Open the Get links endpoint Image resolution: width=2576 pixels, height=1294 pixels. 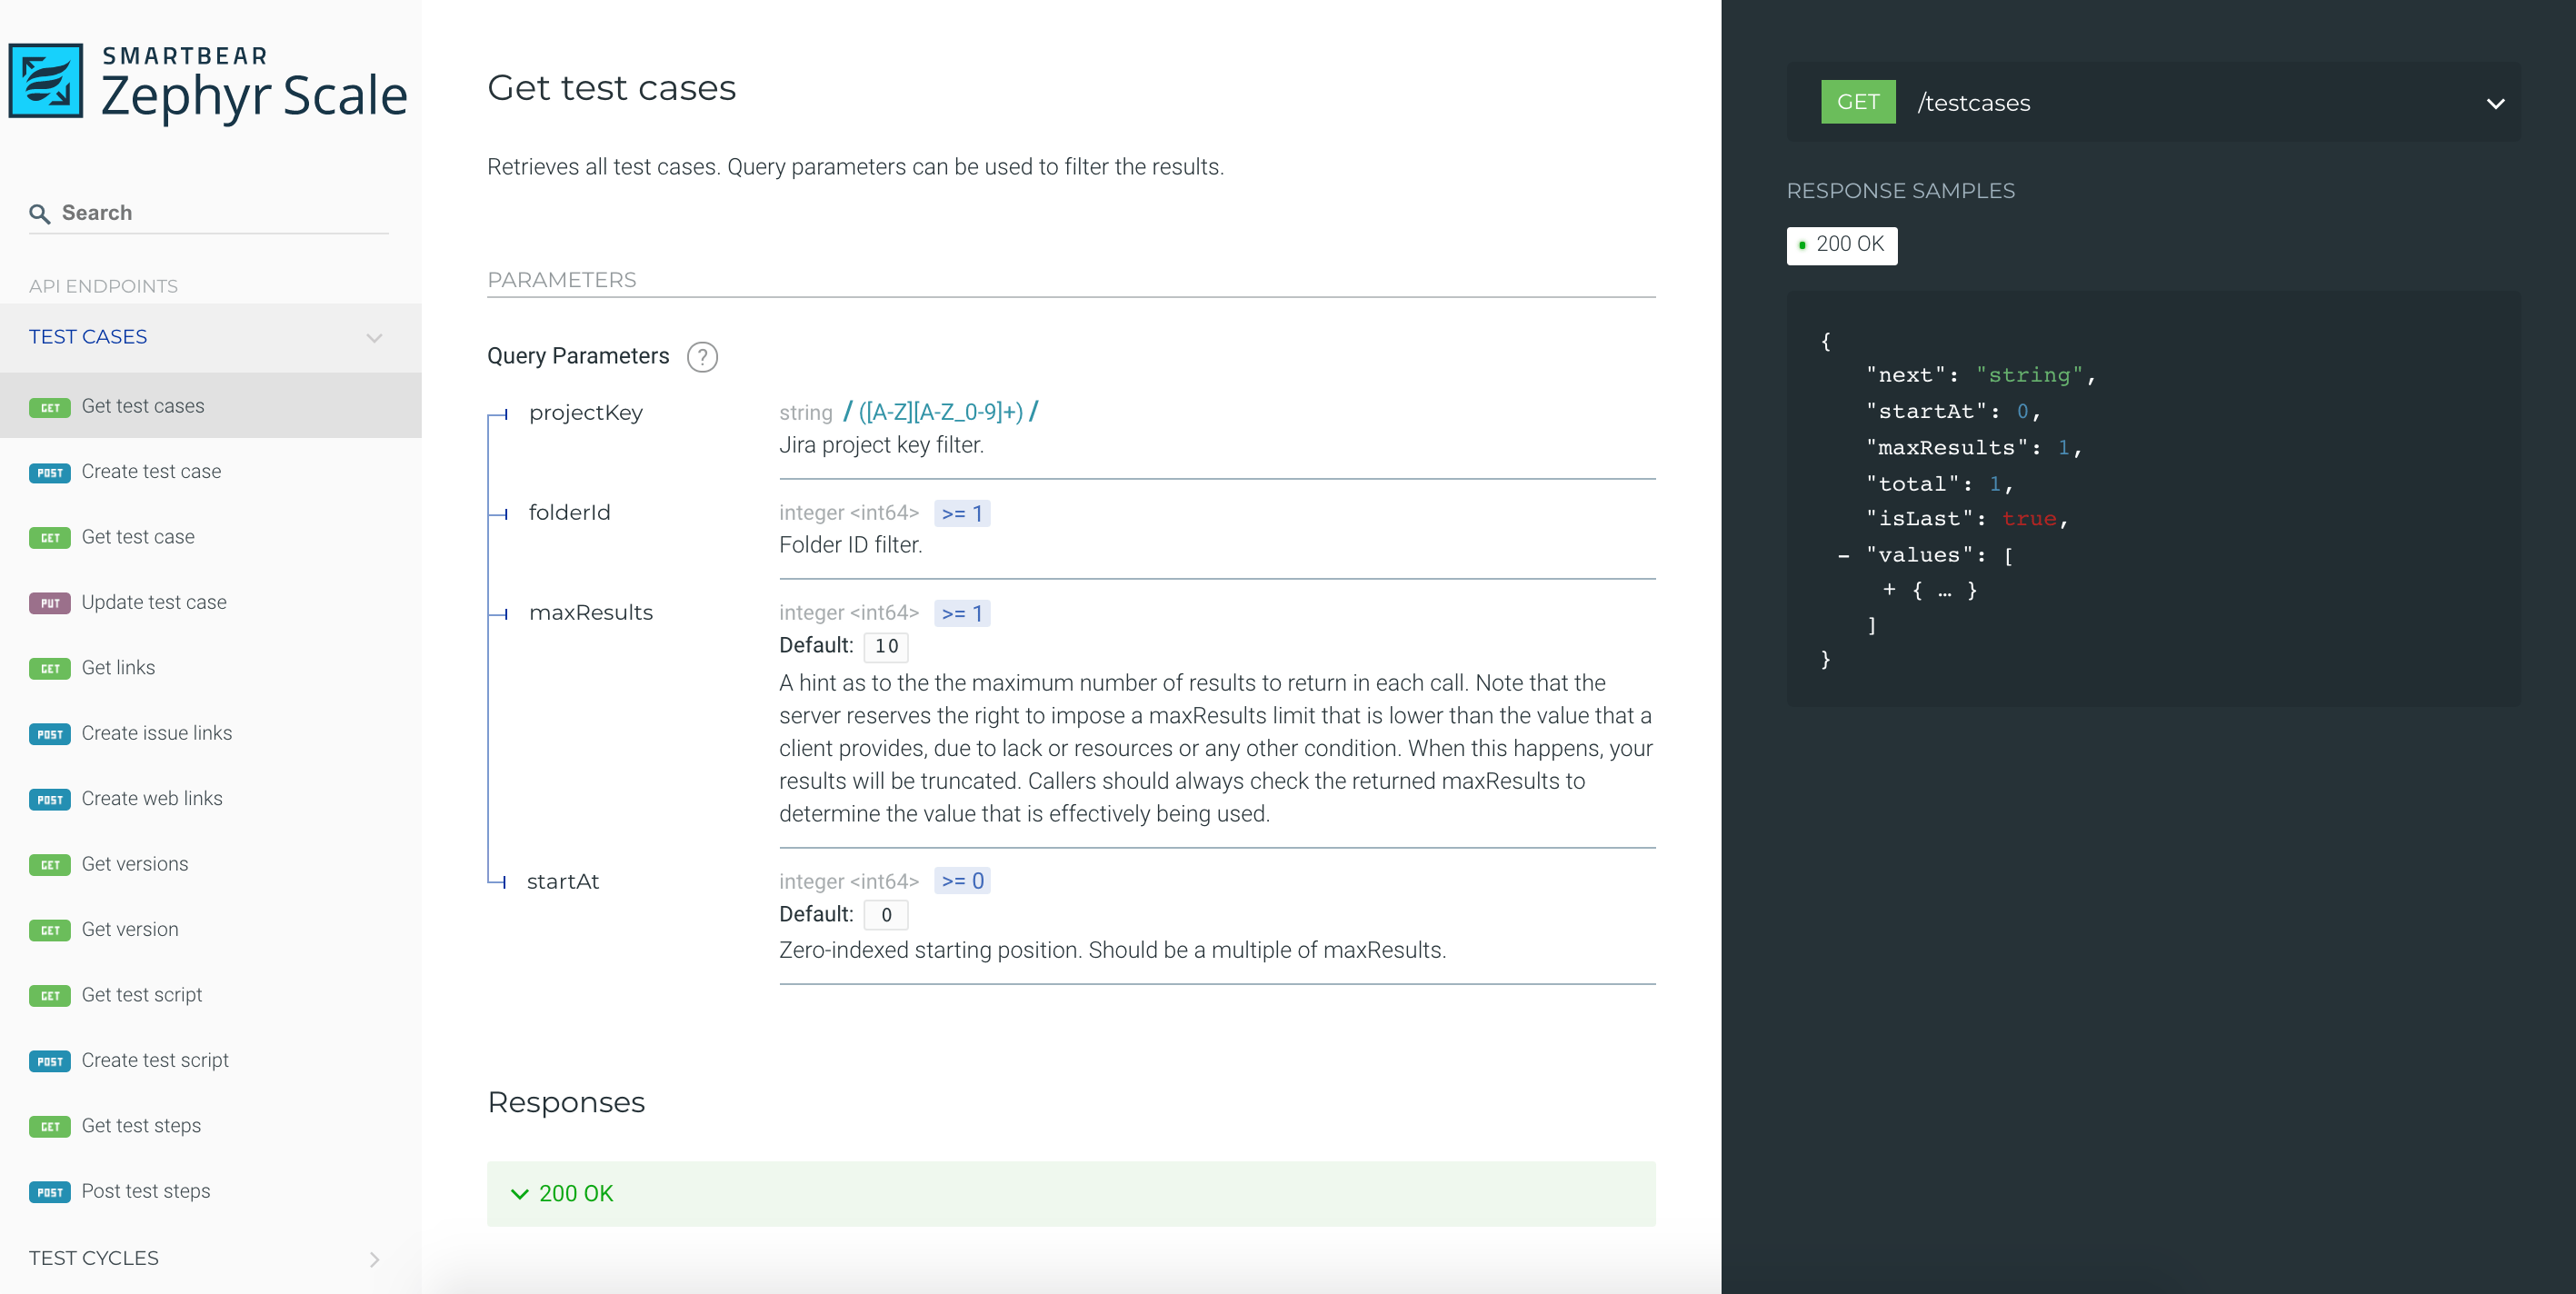[x=118, y=667]
